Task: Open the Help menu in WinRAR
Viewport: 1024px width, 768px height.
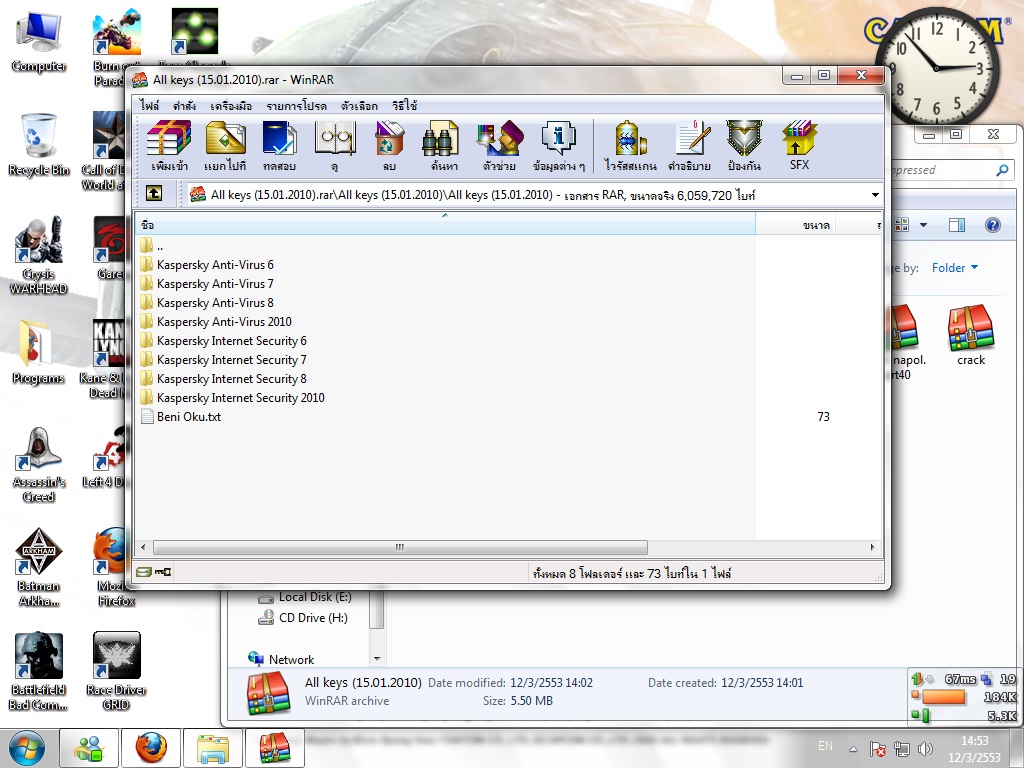Action: pyautogui.click(x=404, y=105)
